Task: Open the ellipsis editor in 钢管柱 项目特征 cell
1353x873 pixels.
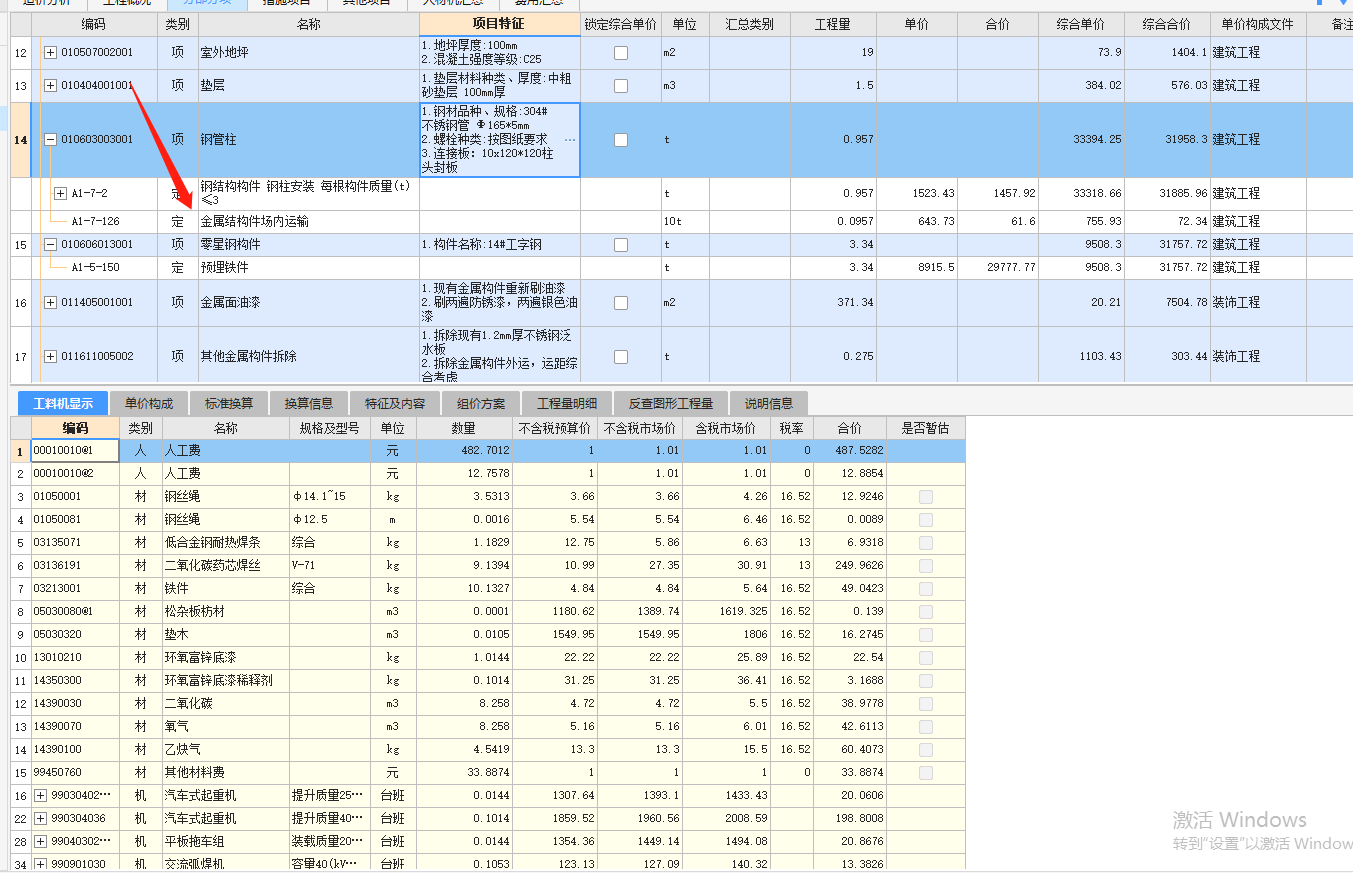Action: (x=570, y=140)
